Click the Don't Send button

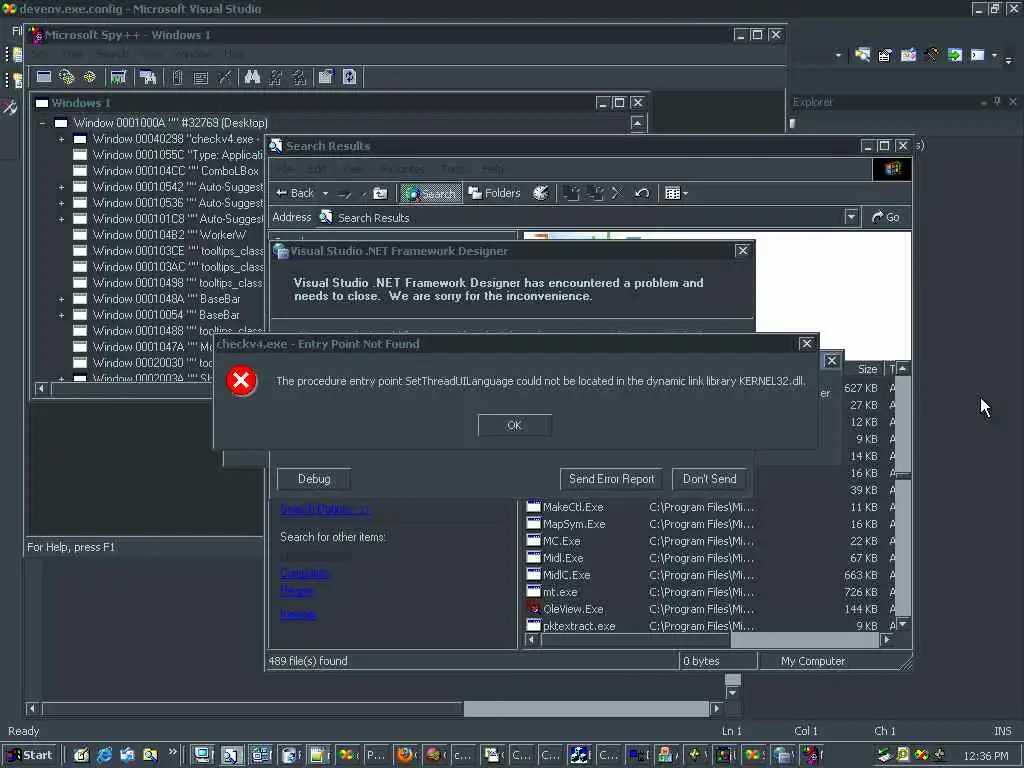pos(709,479)
